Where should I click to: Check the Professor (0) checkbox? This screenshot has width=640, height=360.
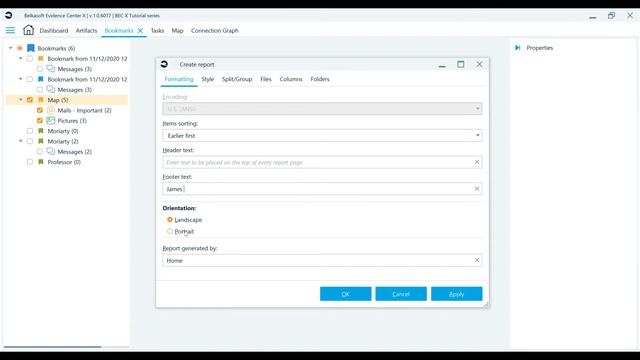click(x=30, y=162)
